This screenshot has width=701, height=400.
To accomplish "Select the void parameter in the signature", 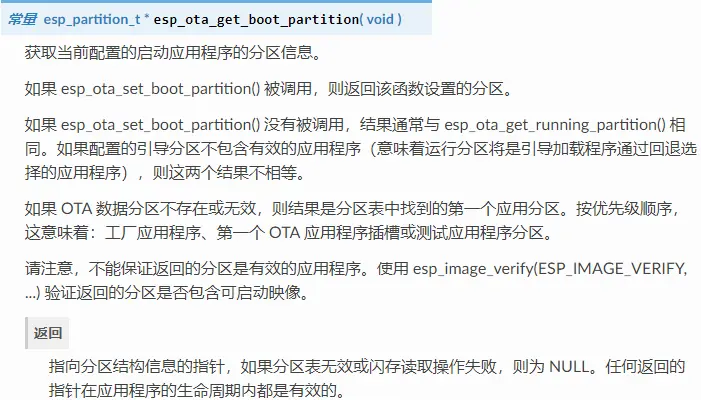I will pyautogui.click(x=380, y=19).
